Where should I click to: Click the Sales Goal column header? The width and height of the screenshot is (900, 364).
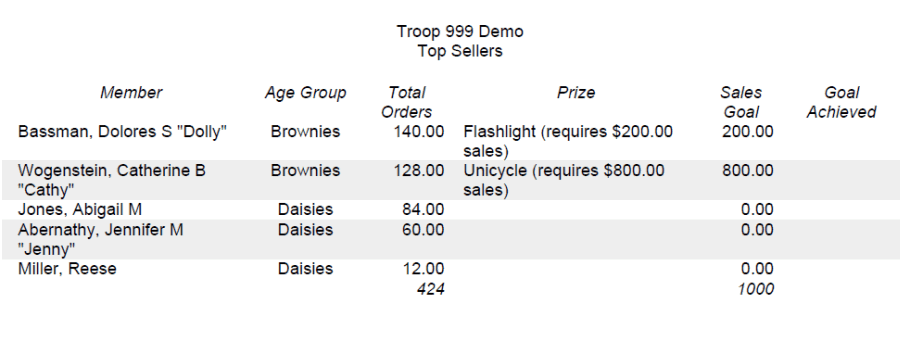pyautogui.click(x=741, y=102)
